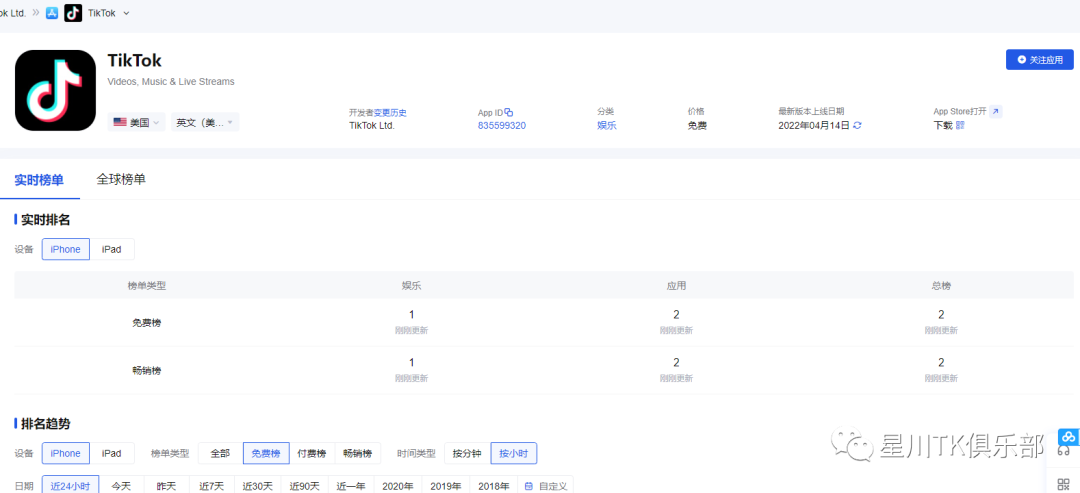Select iPhone in 实时排名 device toggle
1080x493 pixels.
pos(65,249)
